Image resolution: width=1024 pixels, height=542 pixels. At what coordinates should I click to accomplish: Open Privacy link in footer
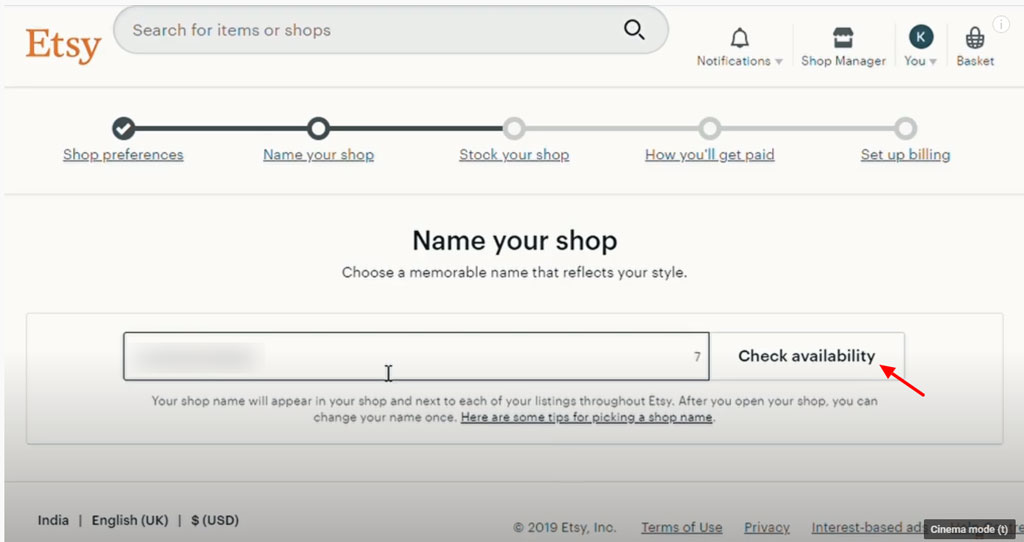tap(767, 527)
